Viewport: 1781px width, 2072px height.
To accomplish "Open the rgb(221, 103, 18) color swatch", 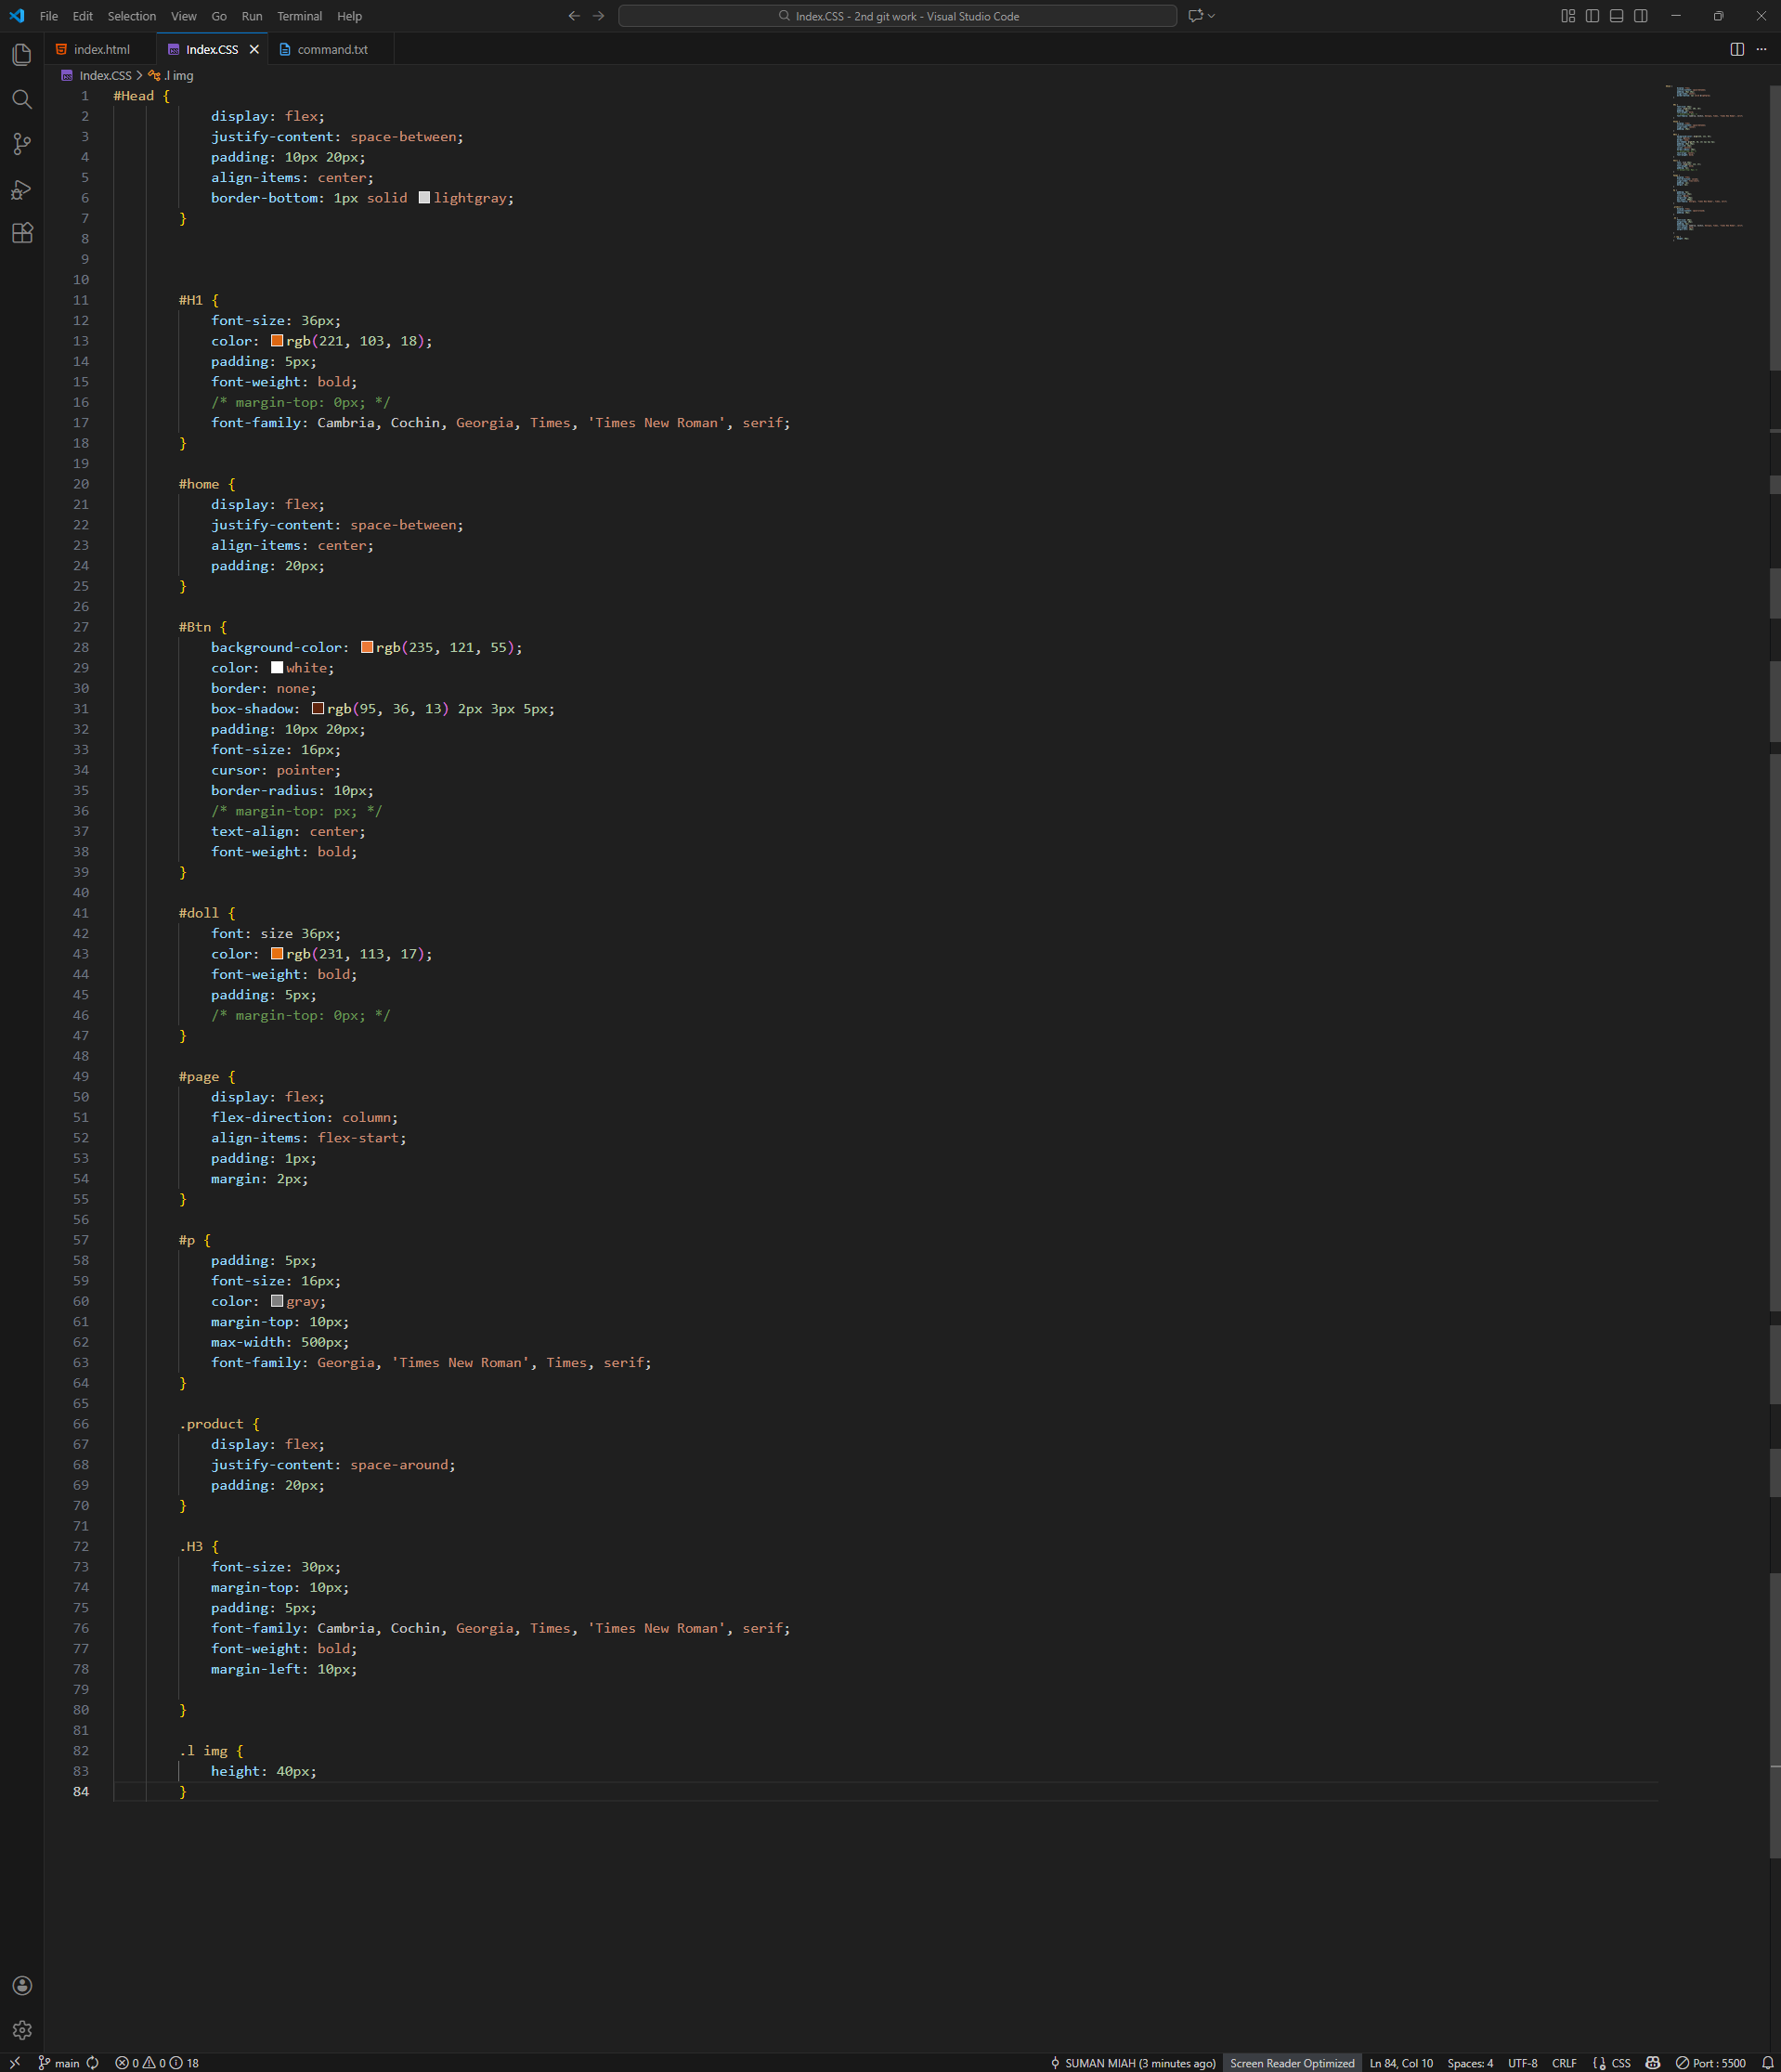I will pyautogui.click(x=277, y=341).
